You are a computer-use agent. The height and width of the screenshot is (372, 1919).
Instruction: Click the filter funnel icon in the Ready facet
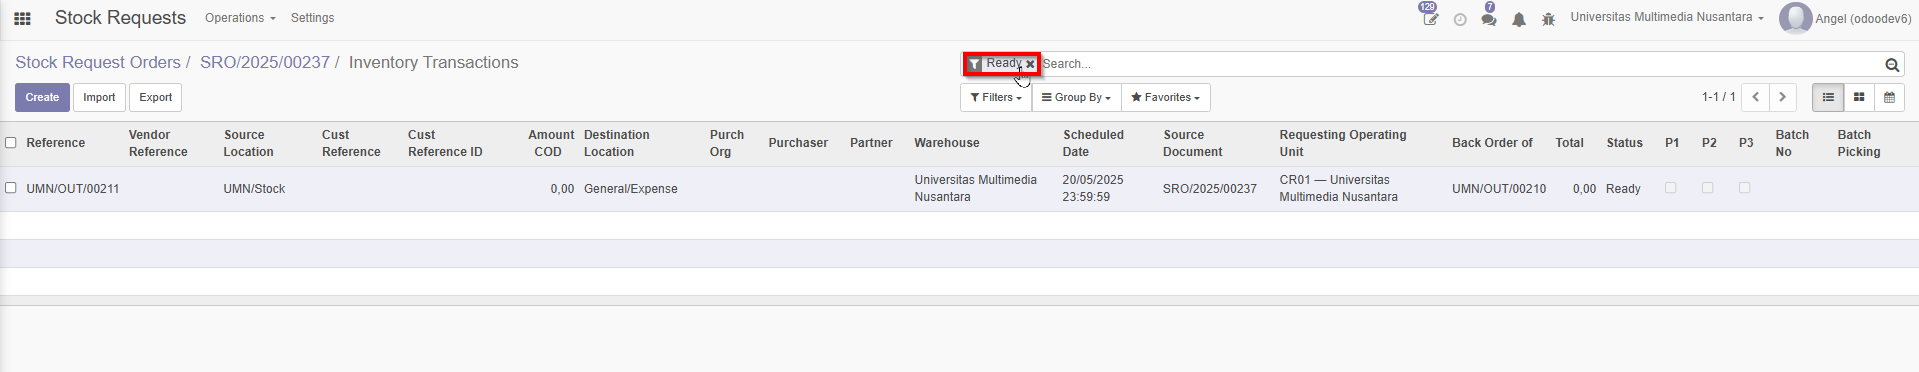(x=974, y=64)
